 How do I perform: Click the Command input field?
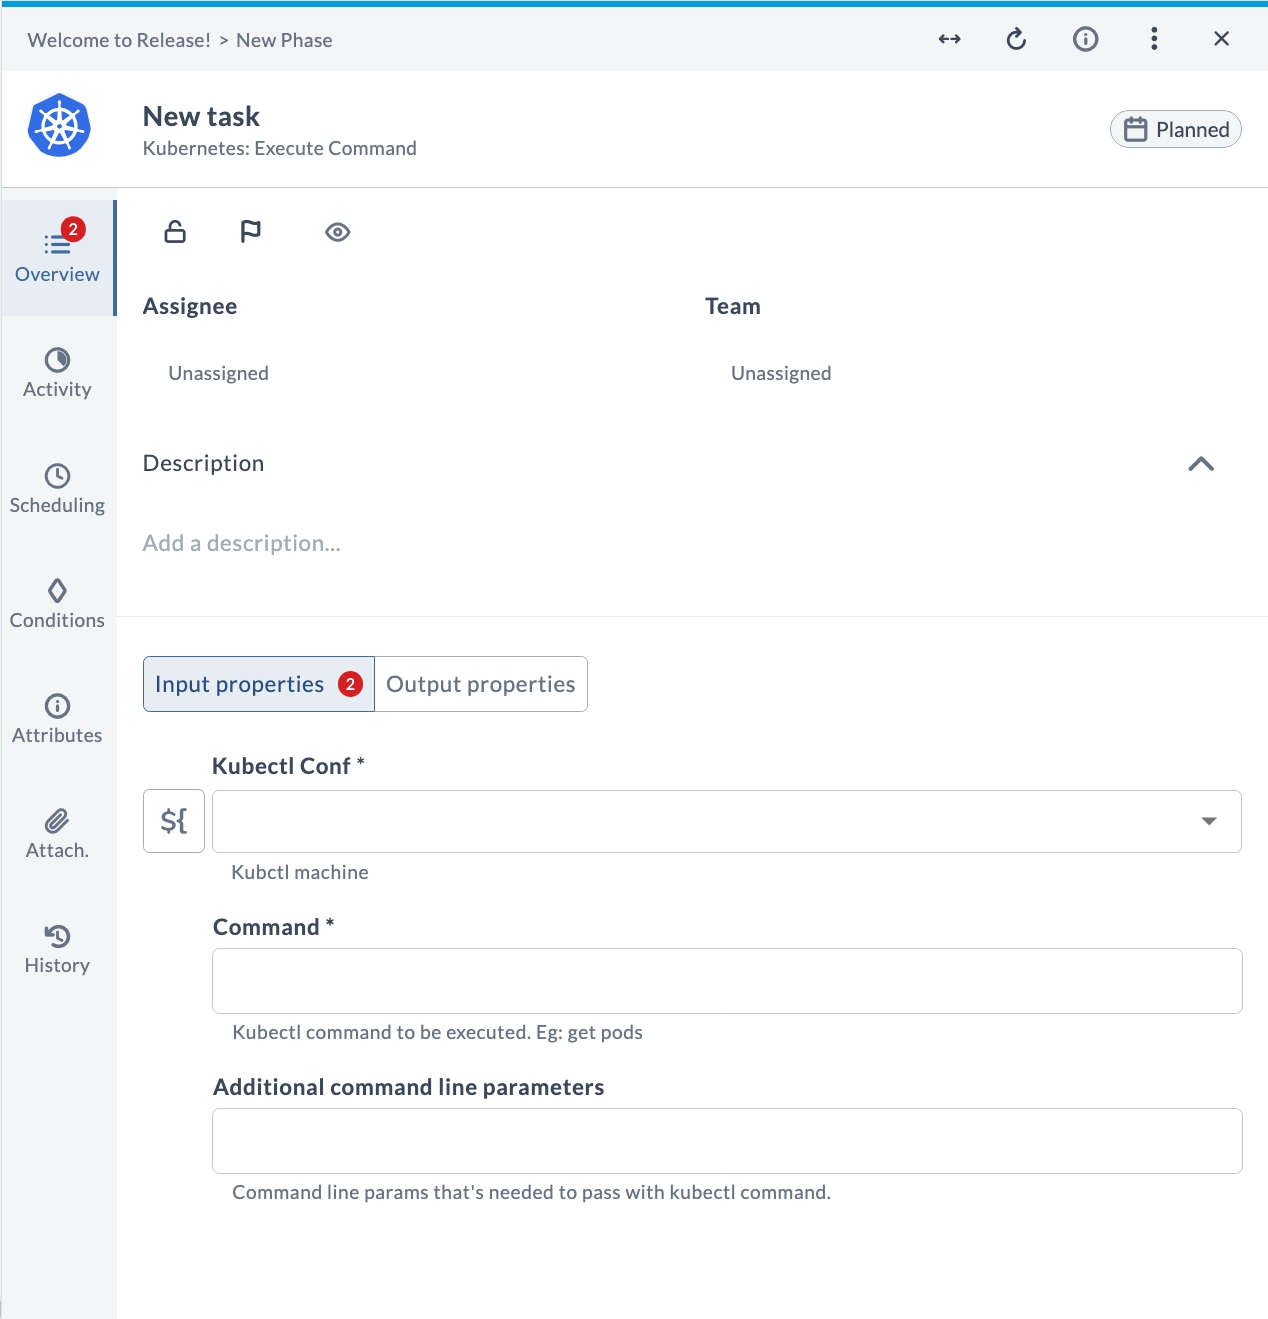point(727,981)
